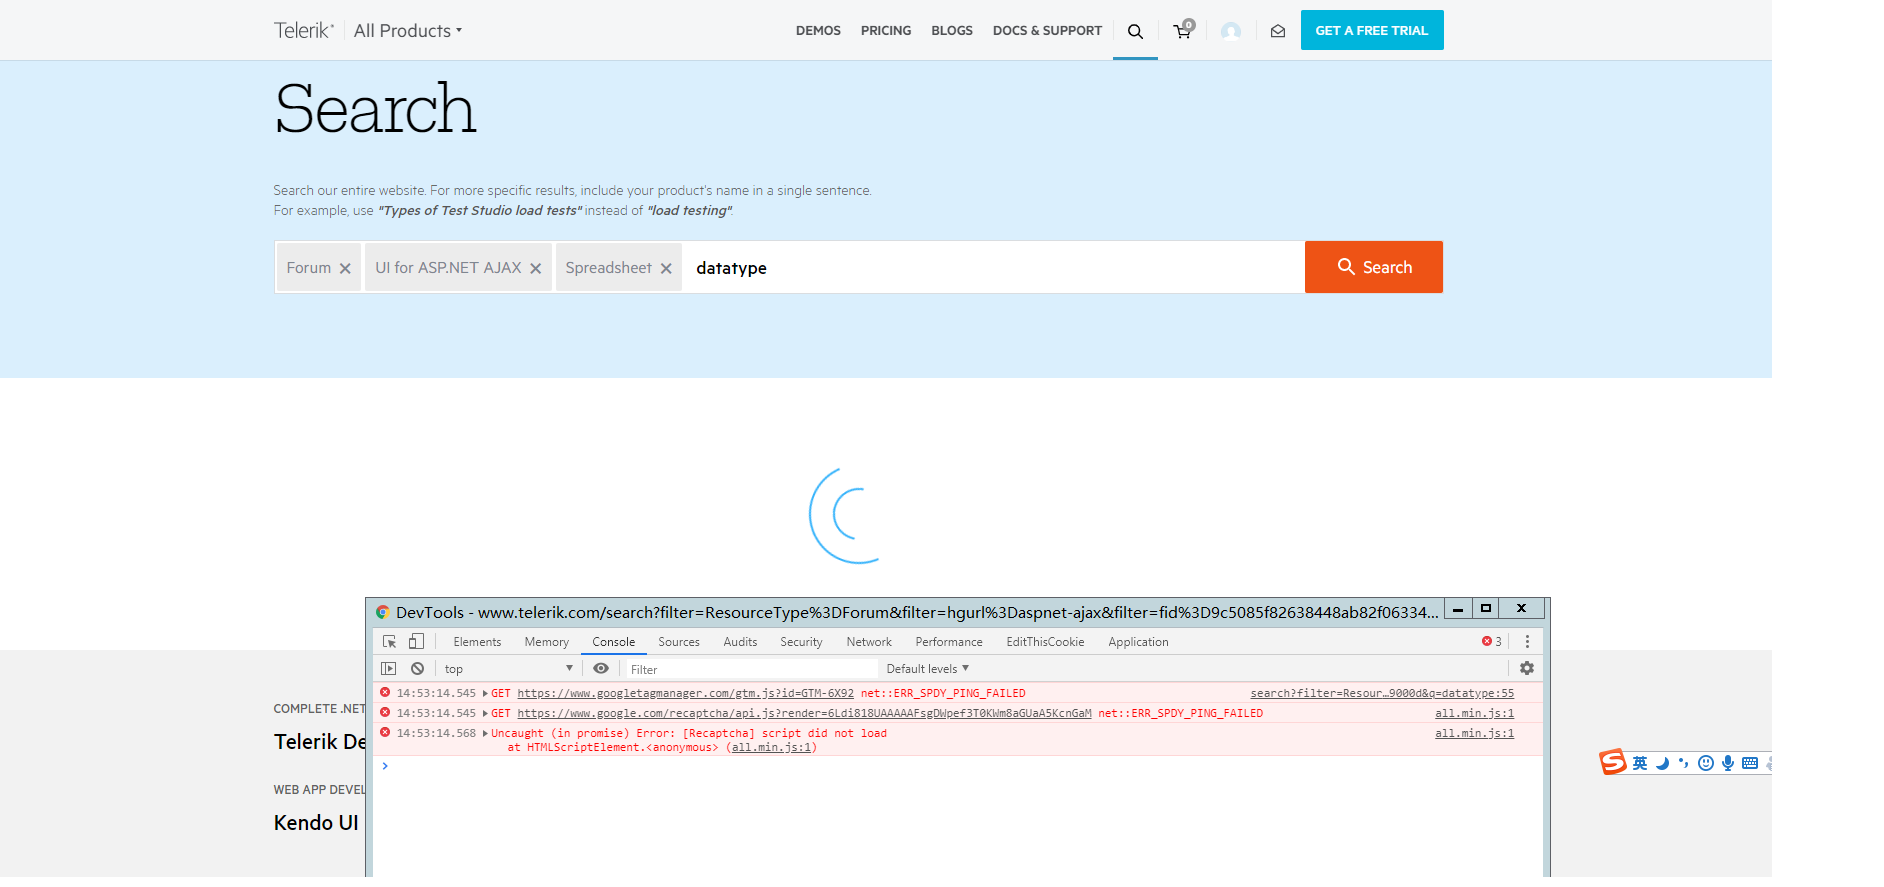Open all.min.js:1 link in the stack trace

pos(771,748)
